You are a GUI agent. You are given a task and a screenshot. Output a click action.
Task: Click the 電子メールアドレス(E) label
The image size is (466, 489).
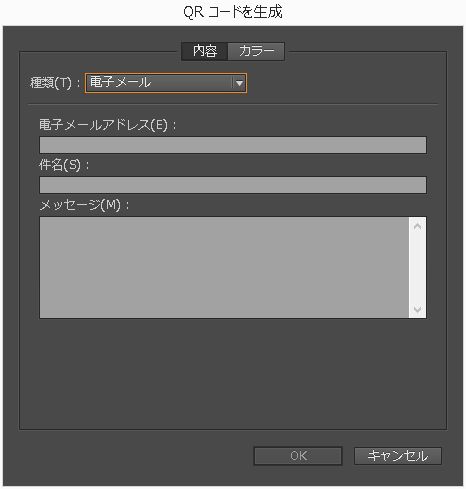(107, 125)
